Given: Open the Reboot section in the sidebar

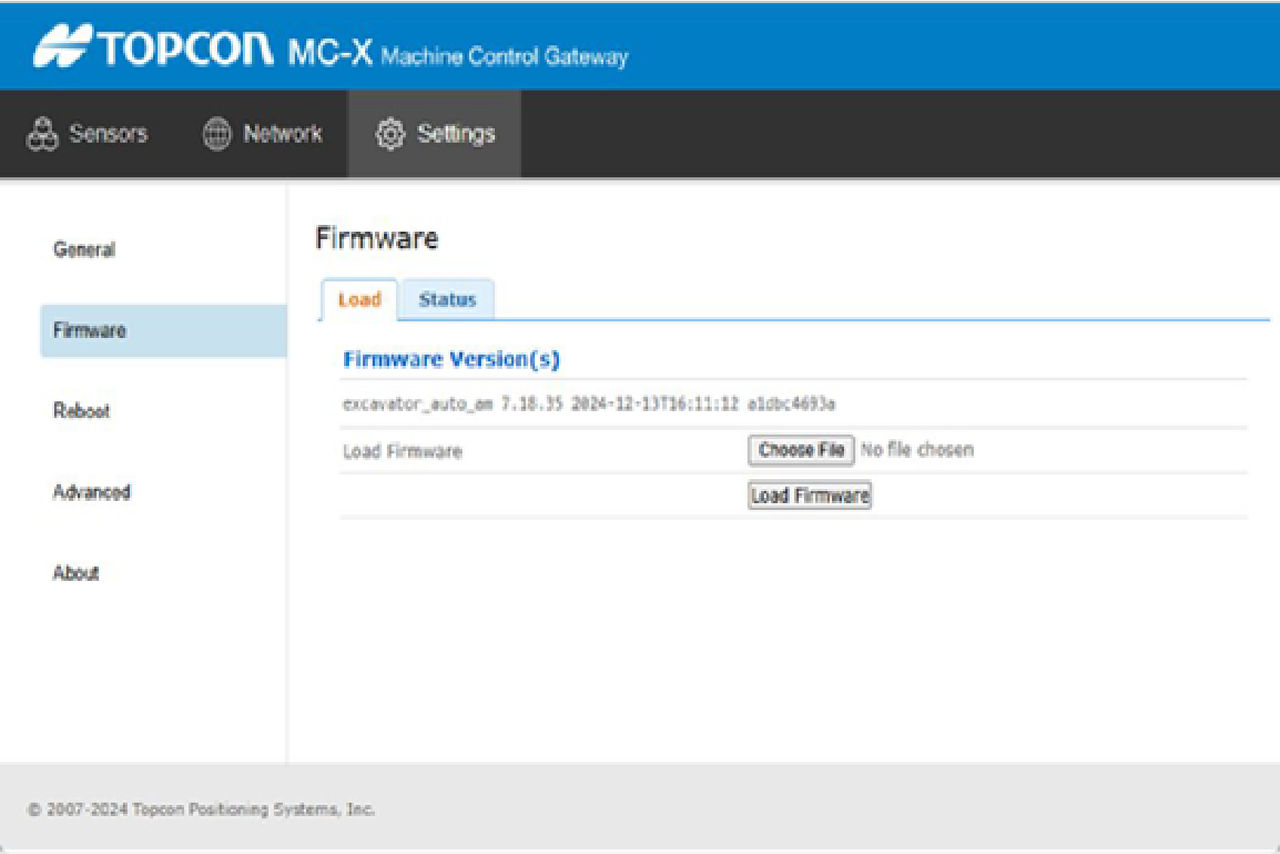Looking at the screenshot, I should coord(81,411).
